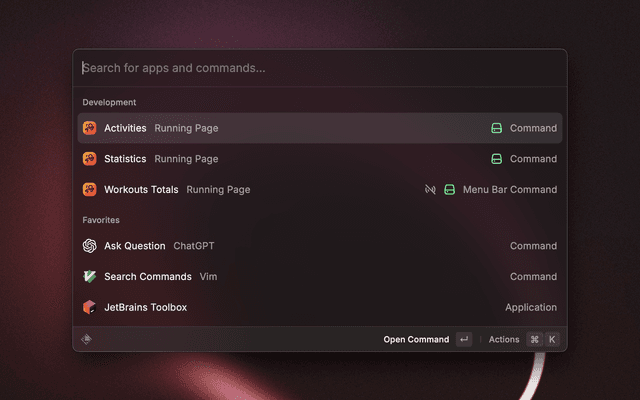Select the Workouts Totals list title

coord(141,190)
